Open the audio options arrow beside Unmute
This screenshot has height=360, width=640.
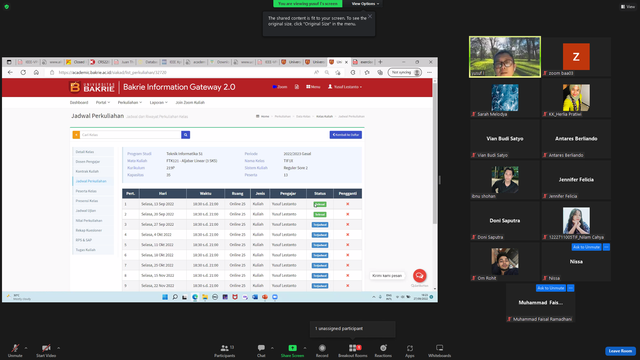pyautogui.click(x=26, y=348)
